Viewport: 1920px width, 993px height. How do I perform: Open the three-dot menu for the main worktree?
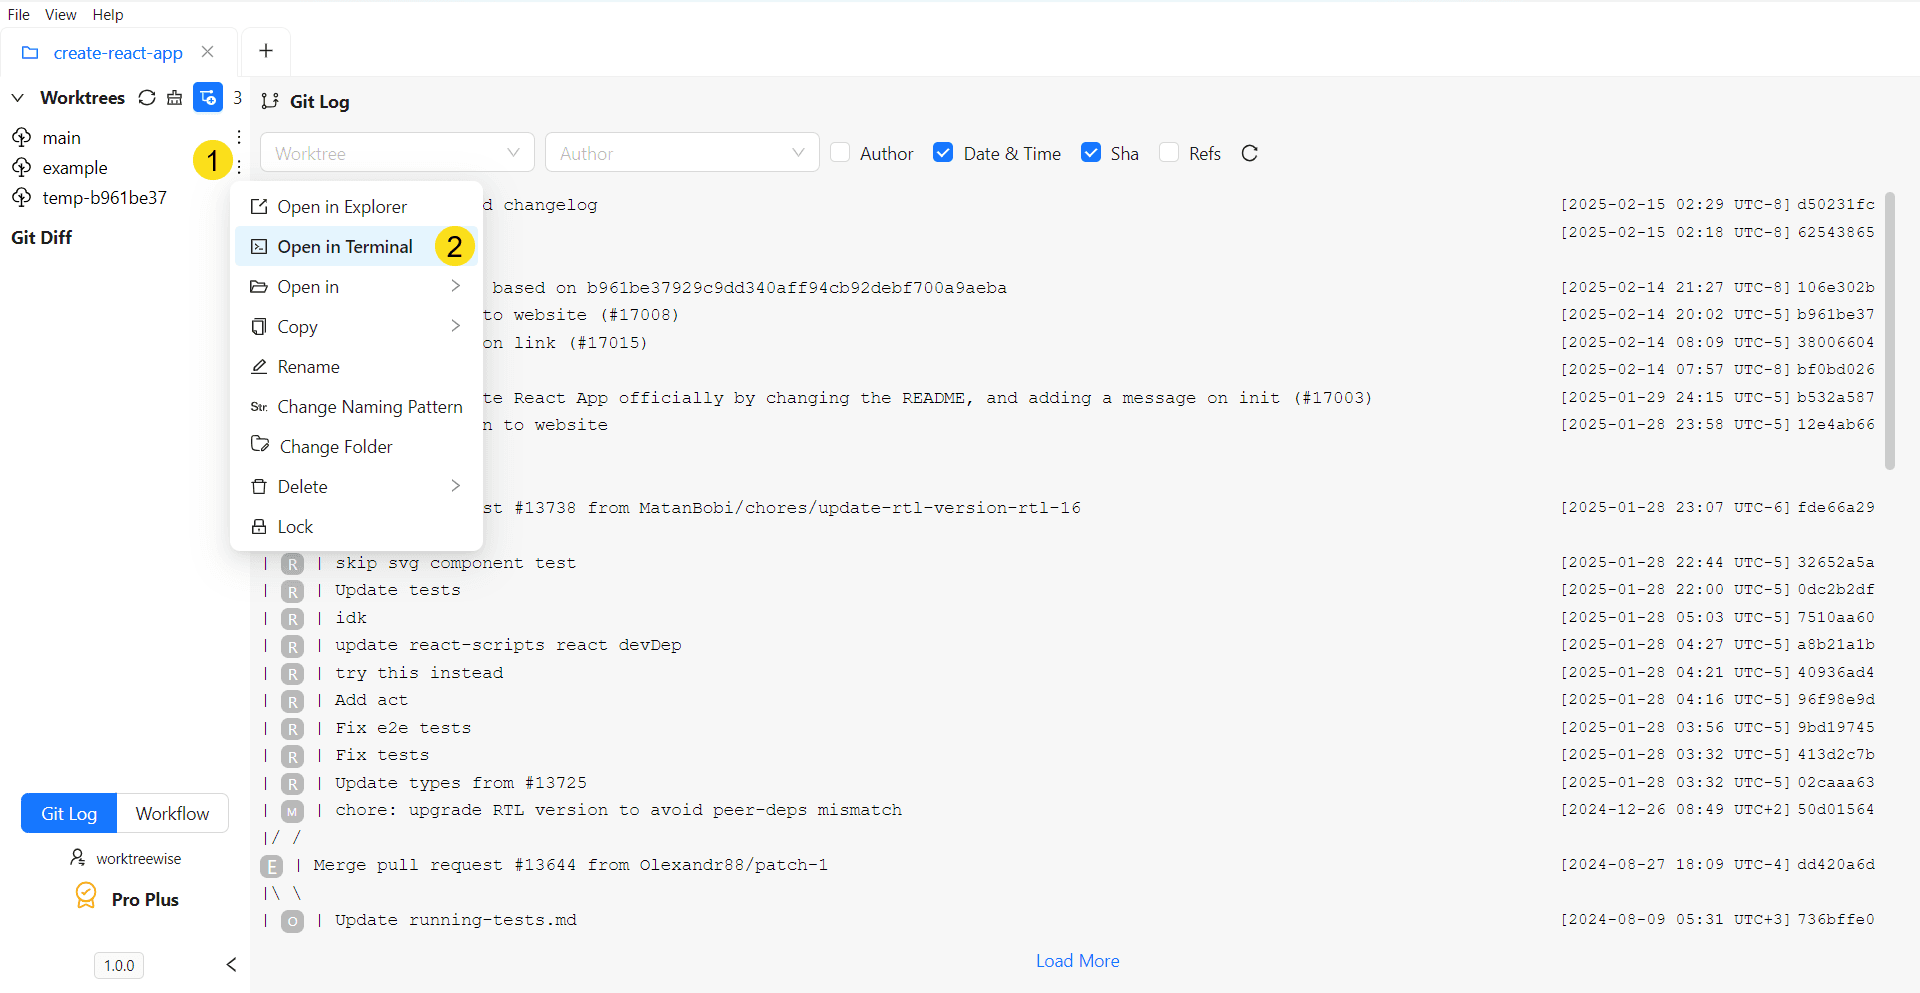tap(238, 137)
